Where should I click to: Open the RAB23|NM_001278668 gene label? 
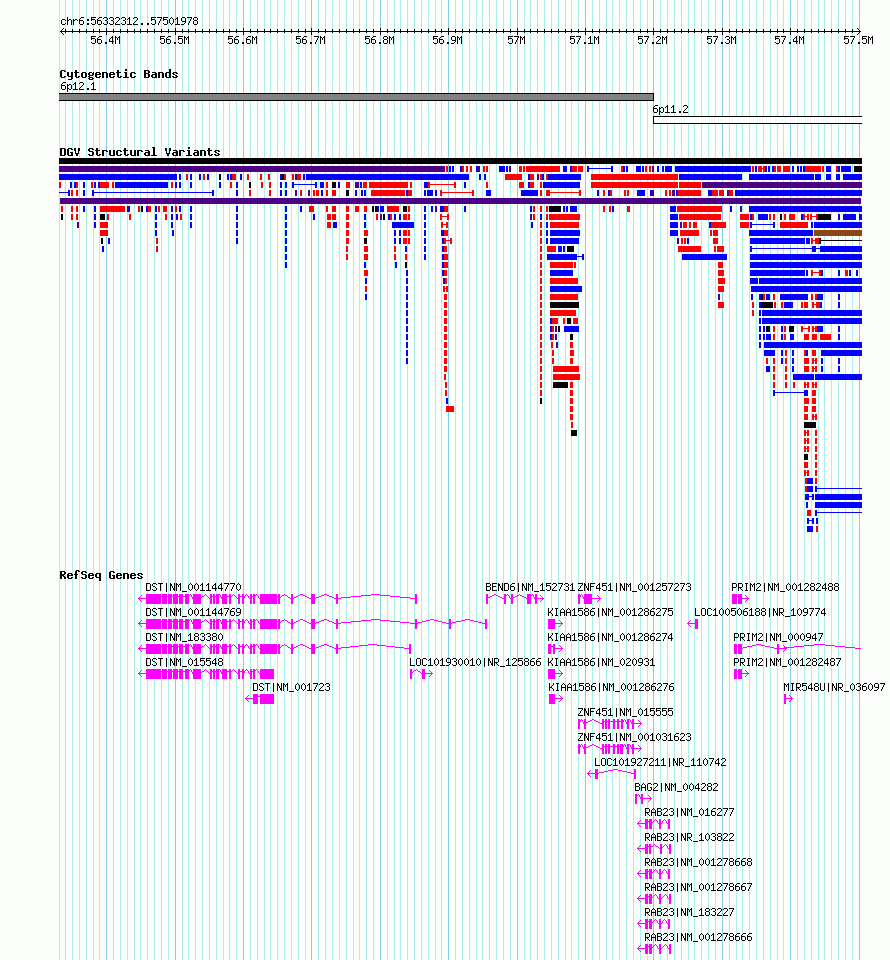point(698,863)
